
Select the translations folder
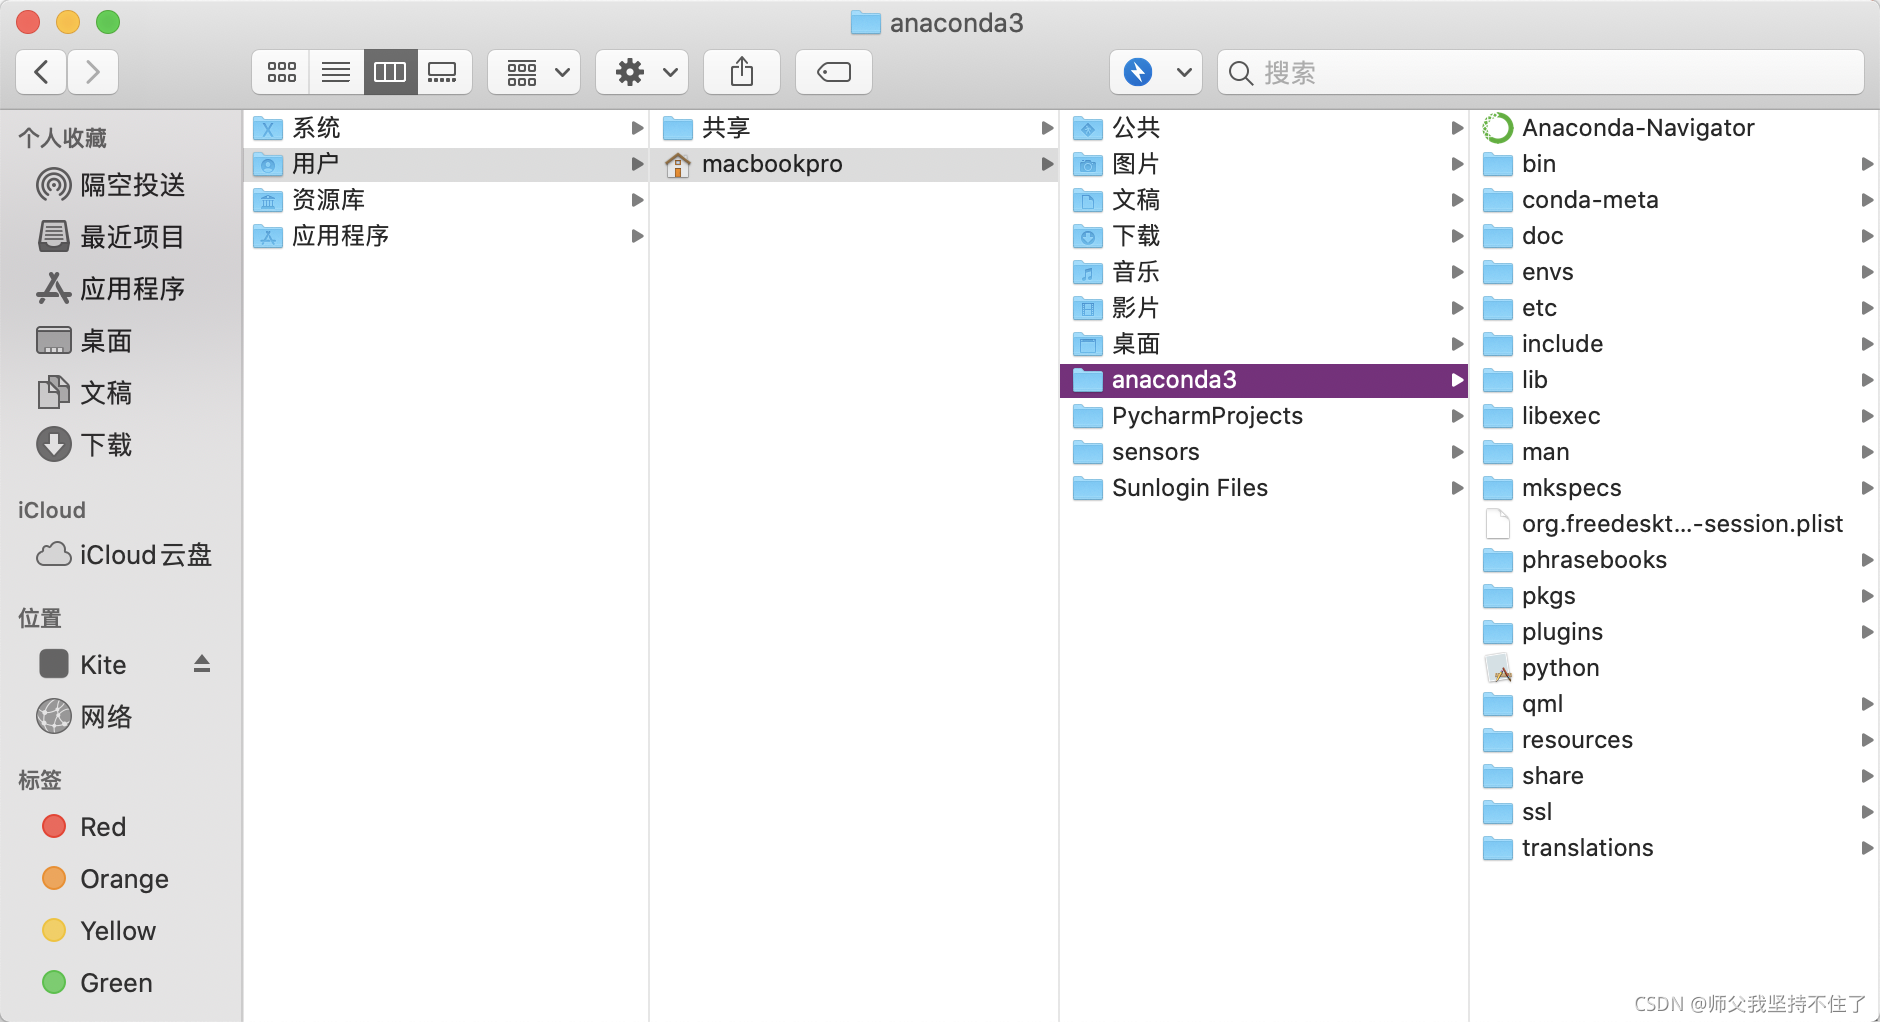(x=1675, y=848)
